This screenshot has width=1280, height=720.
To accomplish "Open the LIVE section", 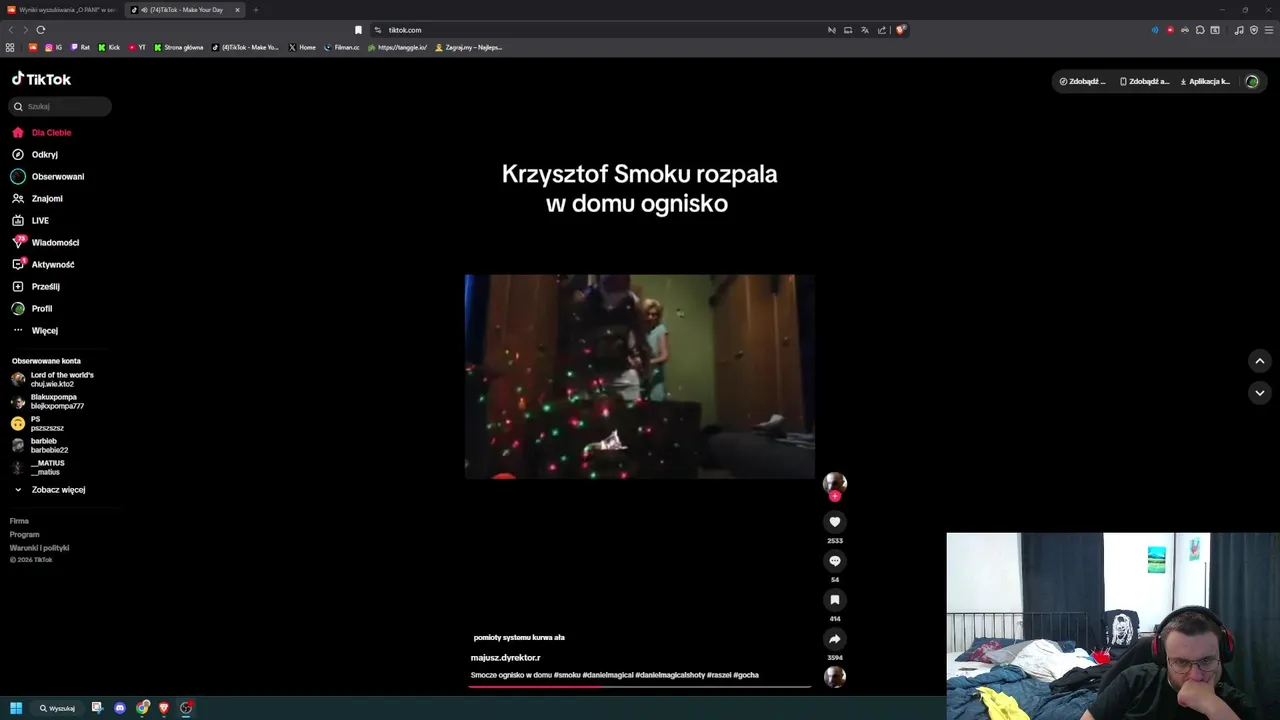I will click(x=30, y=220).
